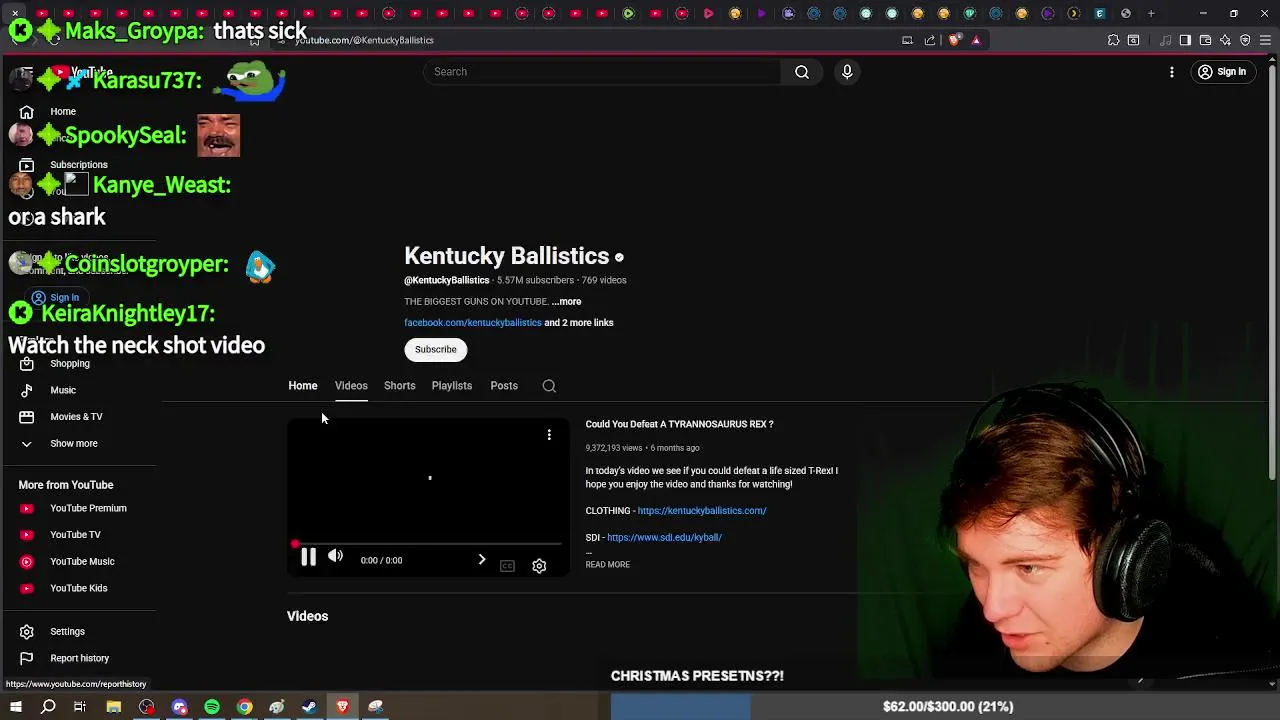Image resolution: width=1280 pixels, height=720 pixels.
Task: Click the Sign in button at top right
Action: coord(1221,72)
